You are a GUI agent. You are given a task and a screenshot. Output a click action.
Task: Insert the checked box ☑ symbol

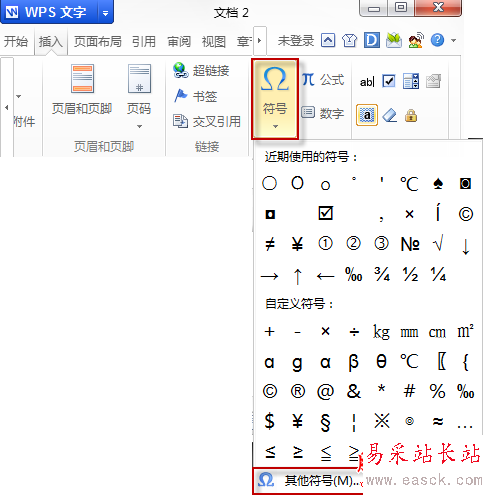pos(325,213)
